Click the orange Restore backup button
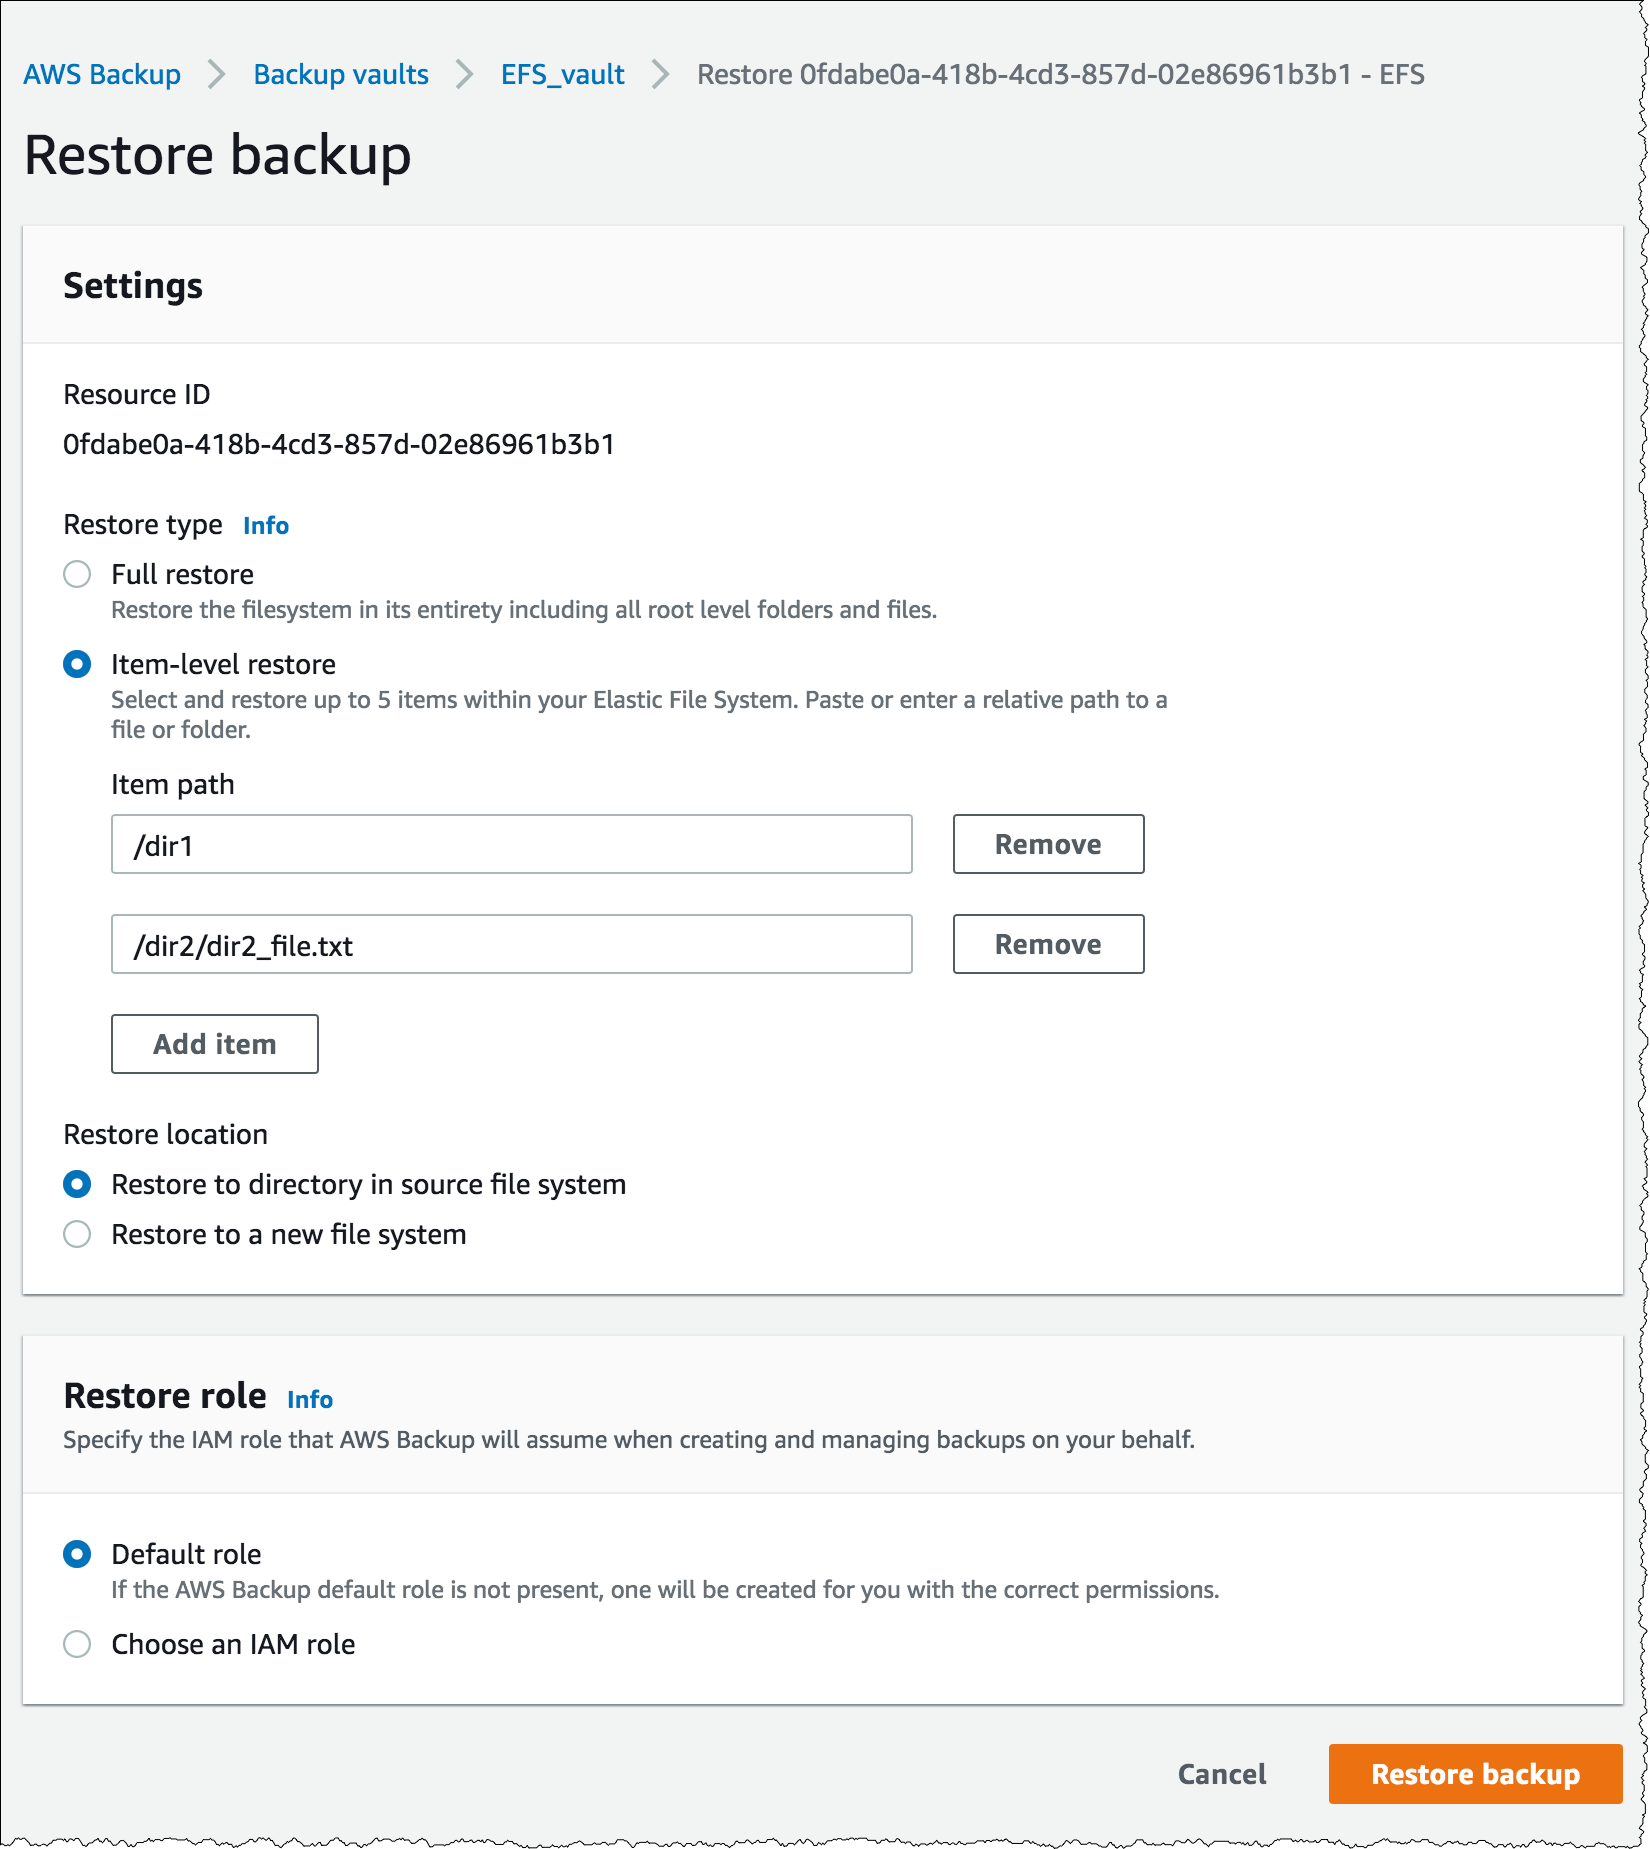The width and height of the screenshot is (1650, 1849). coord(1476,1774)
